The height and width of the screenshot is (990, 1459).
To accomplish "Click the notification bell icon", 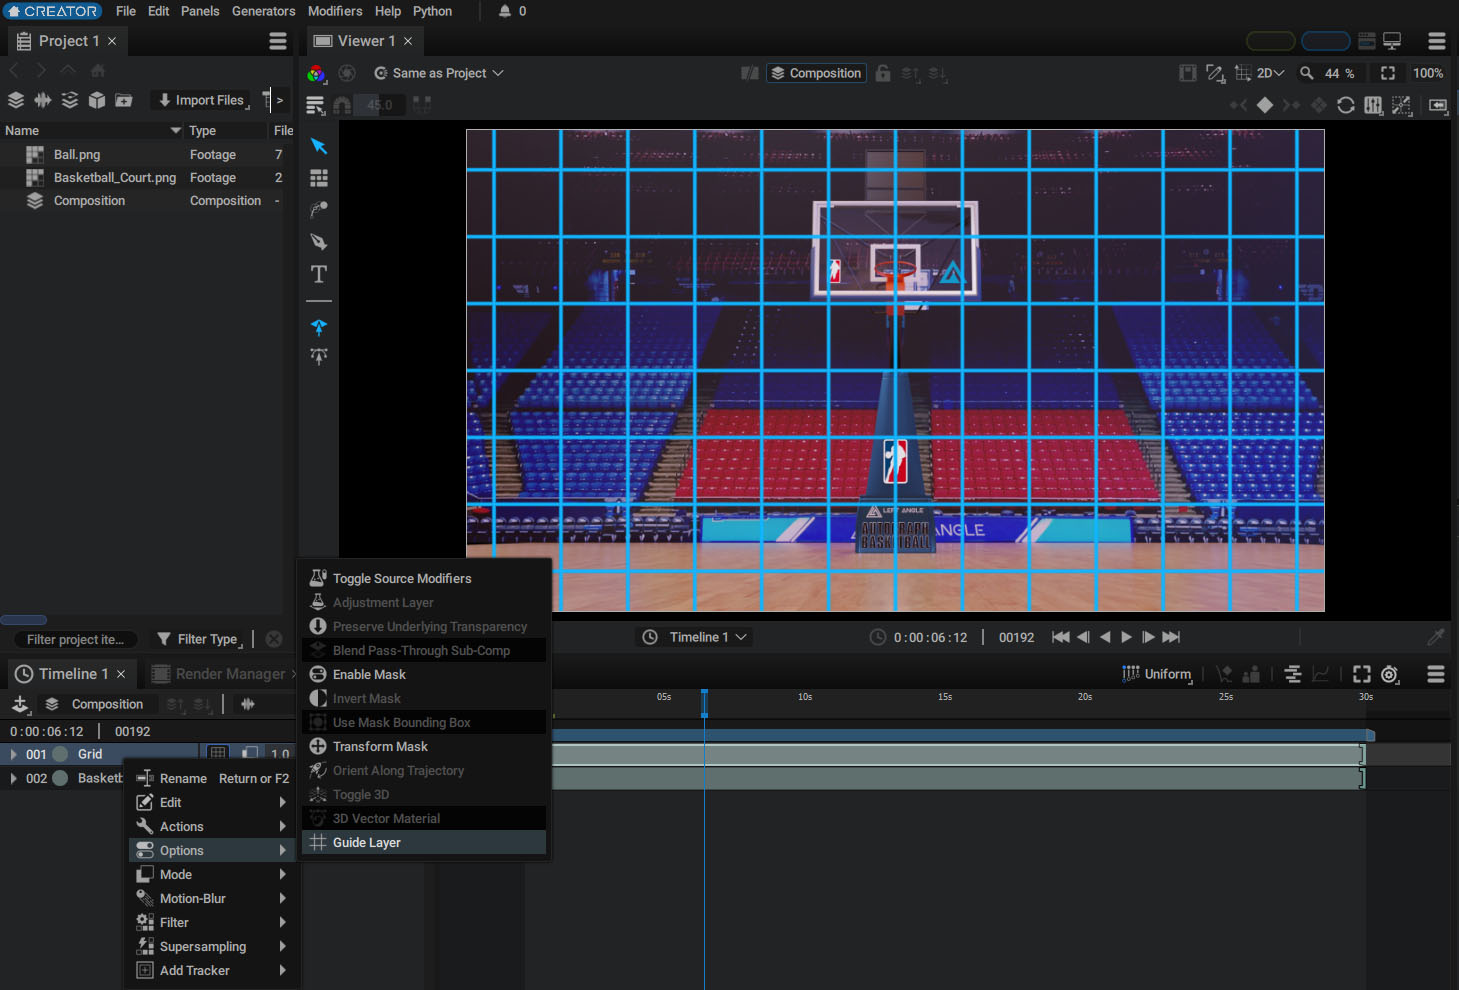I will tap(505, 11).
